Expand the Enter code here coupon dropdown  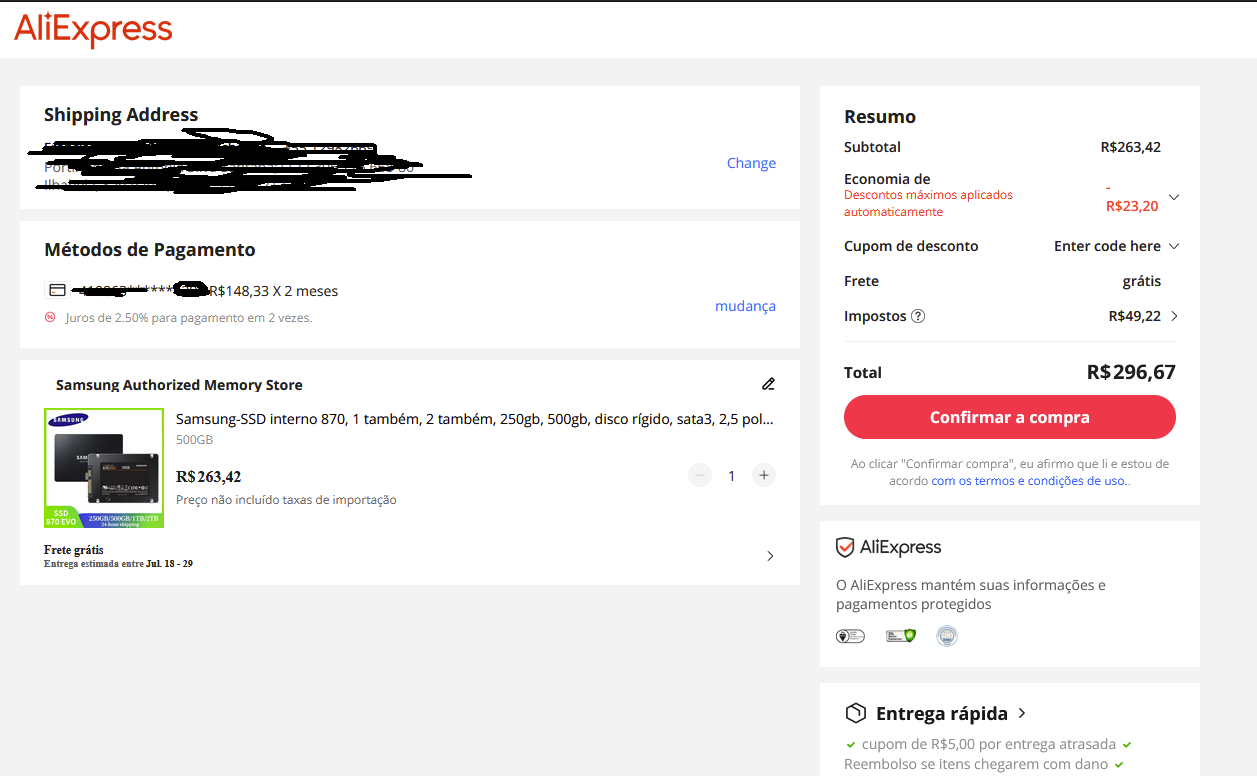pyautogui.click(x=1174, y=246)
